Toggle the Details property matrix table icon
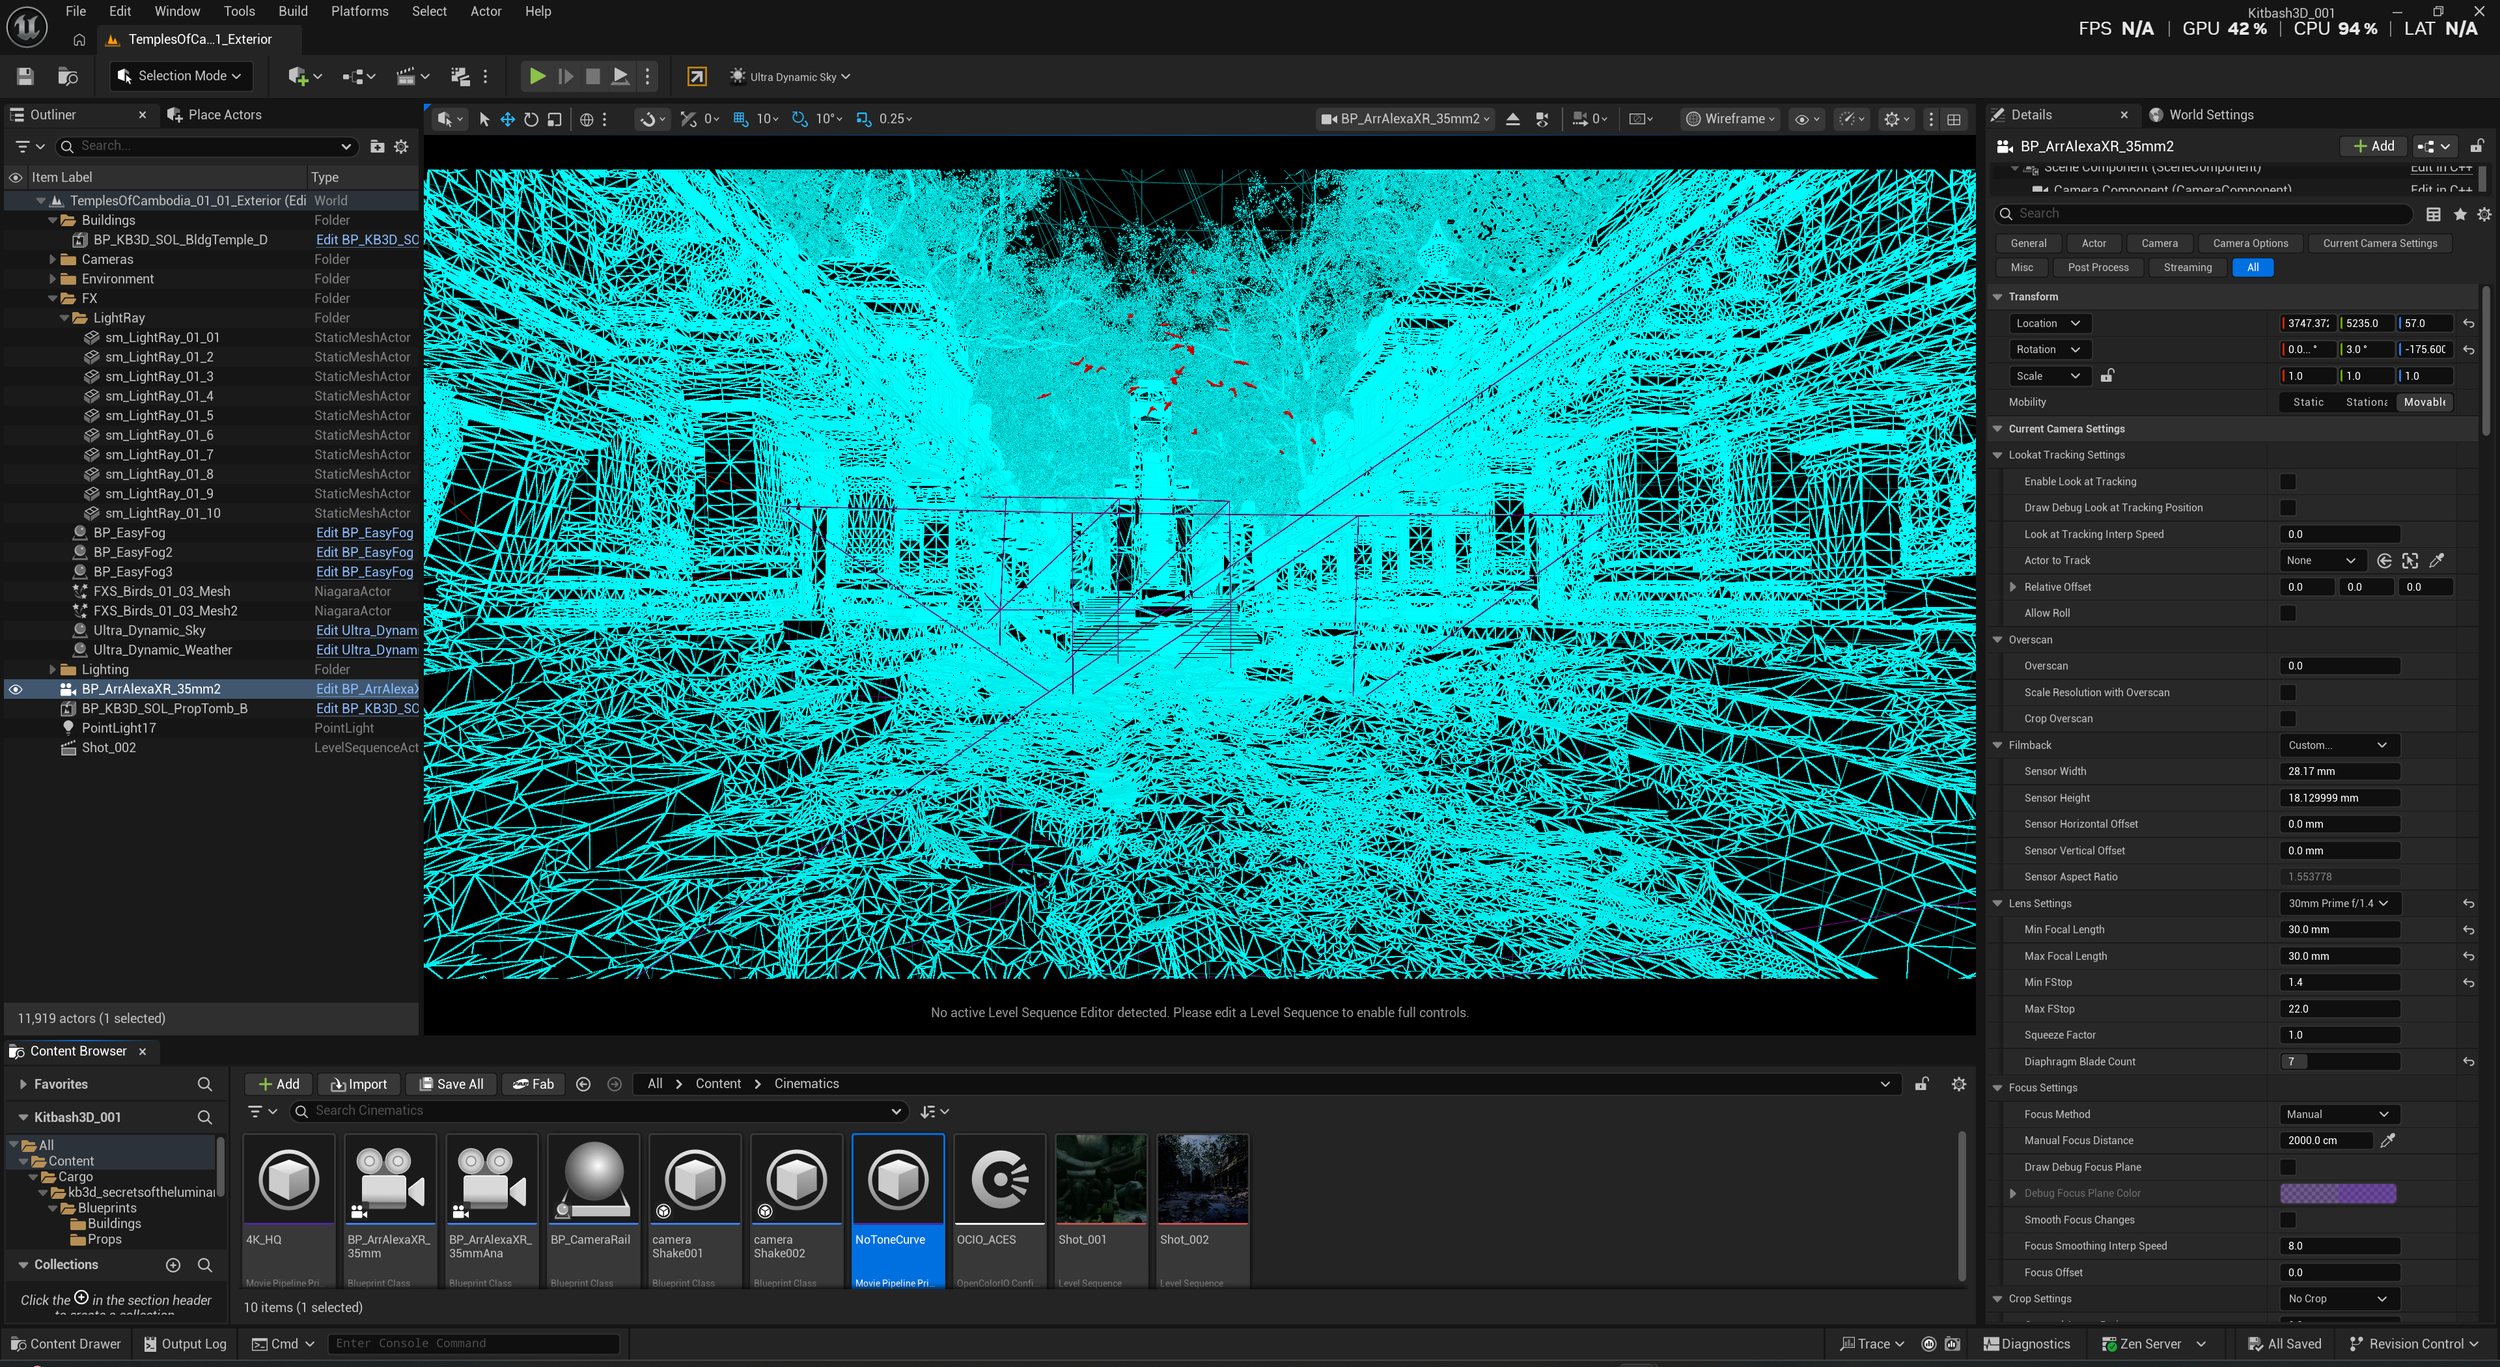Image resolution: width=2500 pixels, height=1367 pixels. [2433, 214]
